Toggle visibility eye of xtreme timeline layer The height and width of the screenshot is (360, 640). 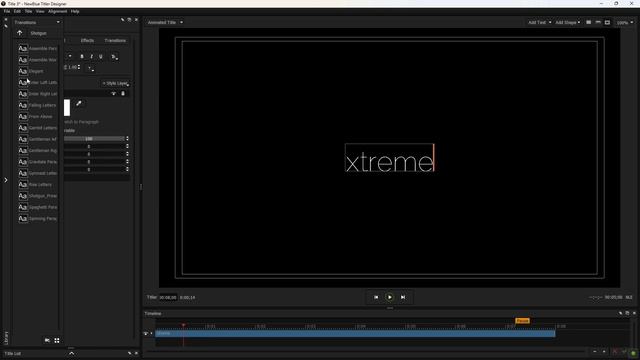point(146,333)
